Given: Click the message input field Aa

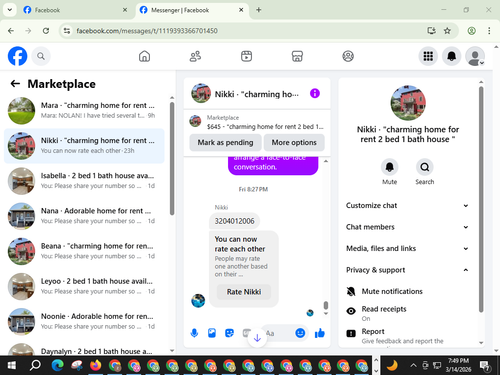Looking at the screenshot, I should [x=279, y=333].
